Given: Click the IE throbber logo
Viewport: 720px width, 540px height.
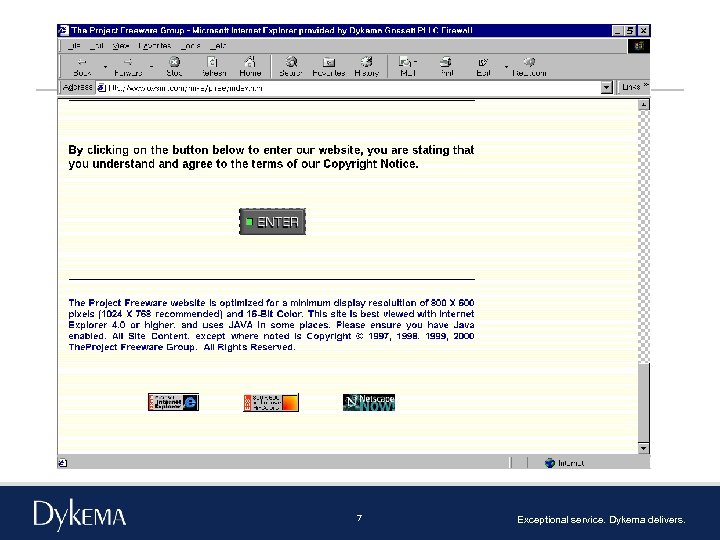Looking at the screenshot, I should (x=639, y=45).
